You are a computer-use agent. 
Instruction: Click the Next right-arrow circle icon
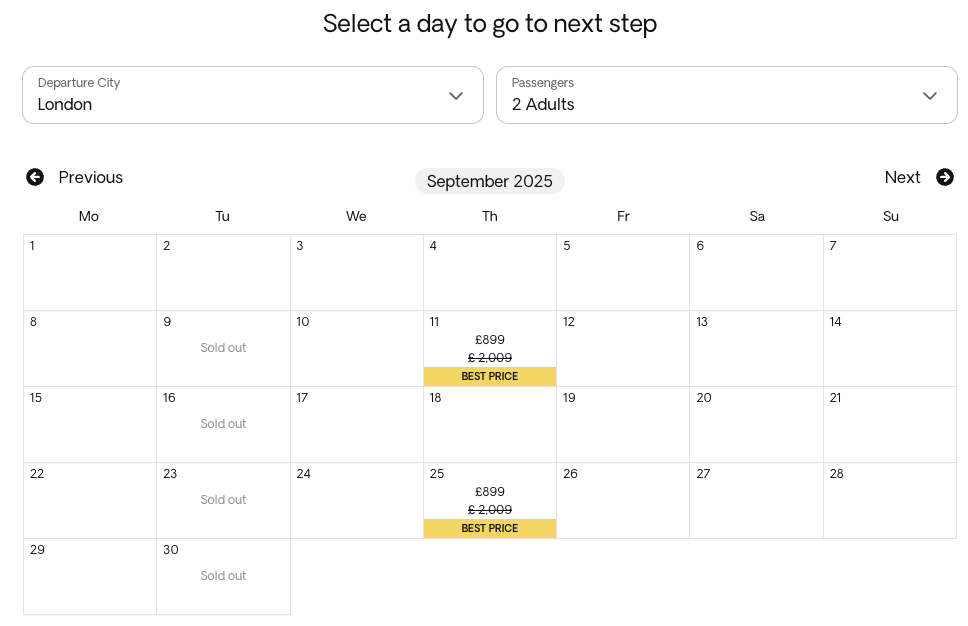coord(945,177)
